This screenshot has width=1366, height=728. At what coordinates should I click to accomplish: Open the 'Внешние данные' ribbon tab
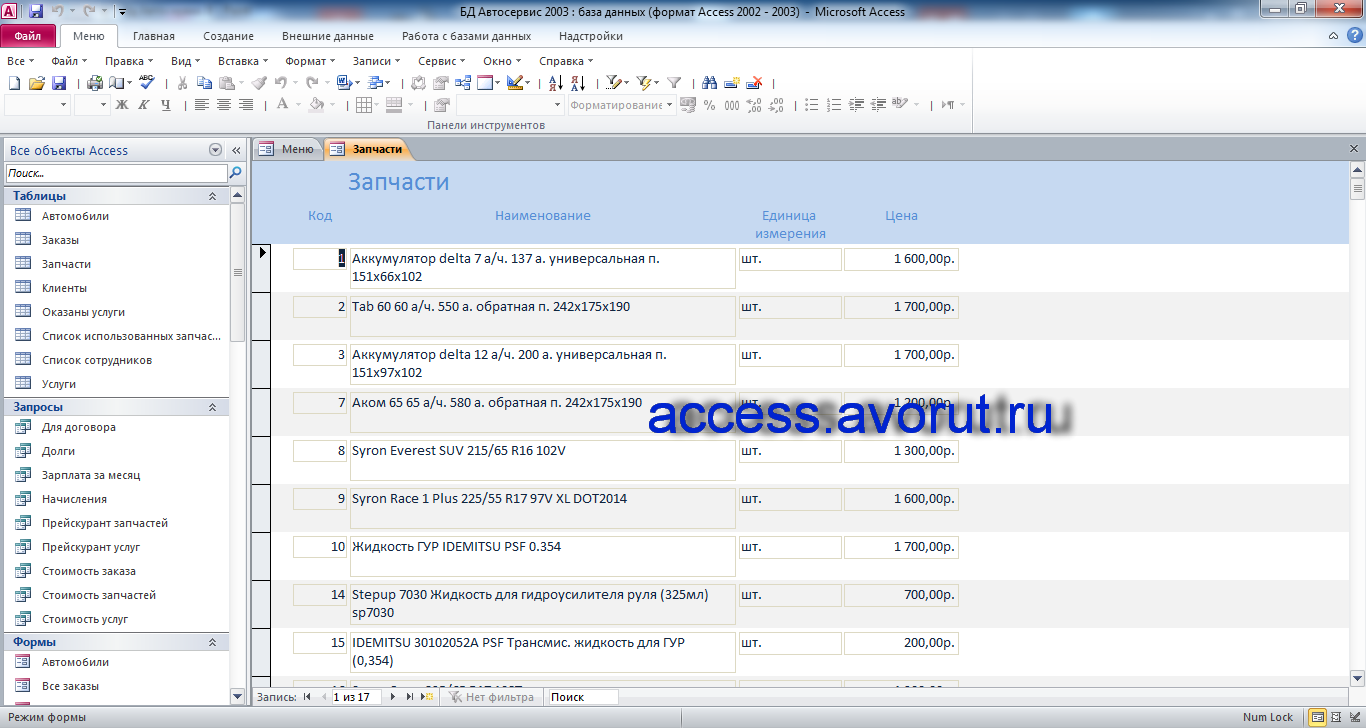point(327,36)
